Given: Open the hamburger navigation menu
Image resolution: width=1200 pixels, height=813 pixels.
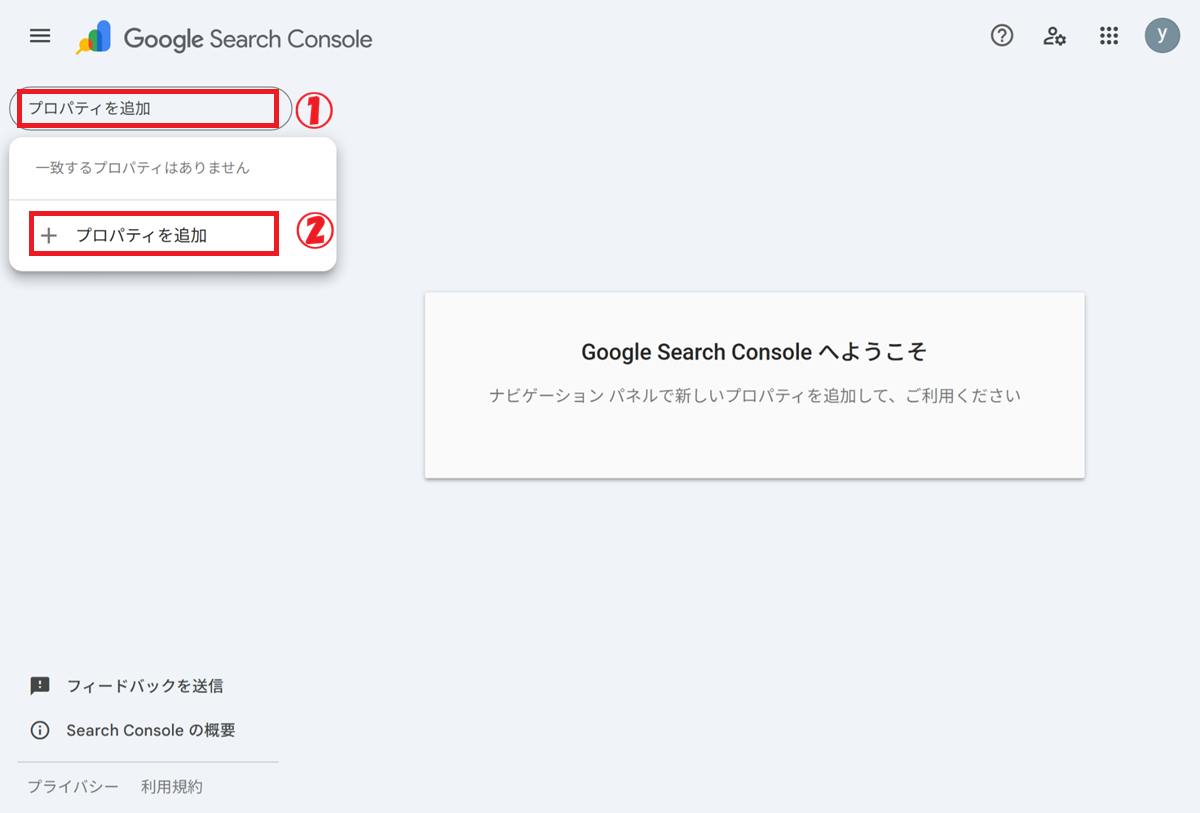Looking at the screenshot, I should coord(40,36).
